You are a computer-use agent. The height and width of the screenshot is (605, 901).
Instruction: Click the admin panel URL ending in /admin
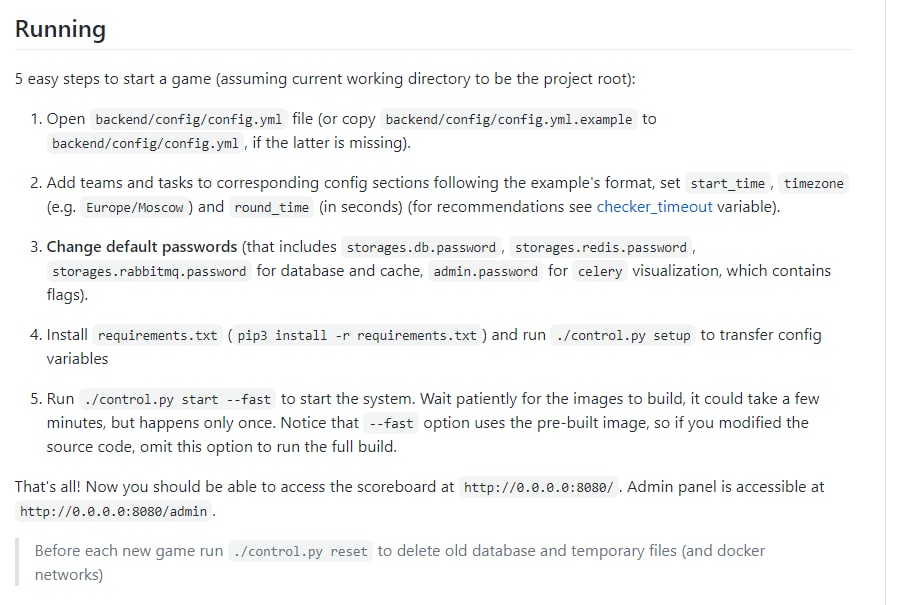click(113, 512)
